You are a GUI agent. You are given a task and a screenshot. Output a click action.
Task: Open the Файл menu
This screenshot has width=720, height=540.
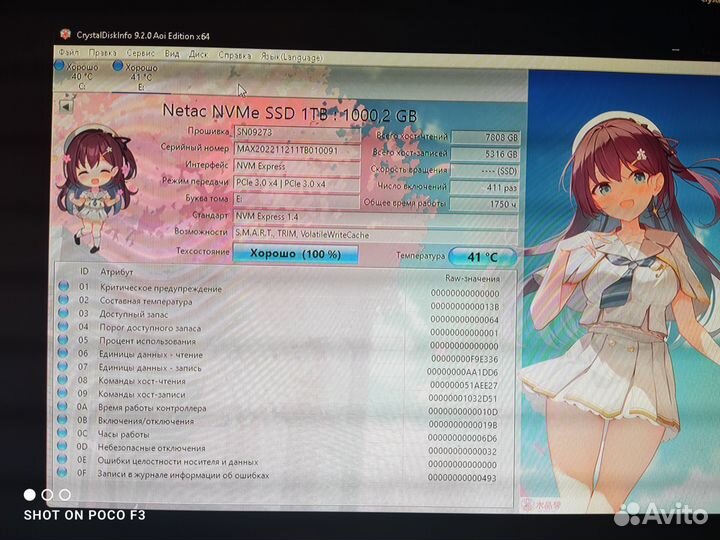(68, 52)
